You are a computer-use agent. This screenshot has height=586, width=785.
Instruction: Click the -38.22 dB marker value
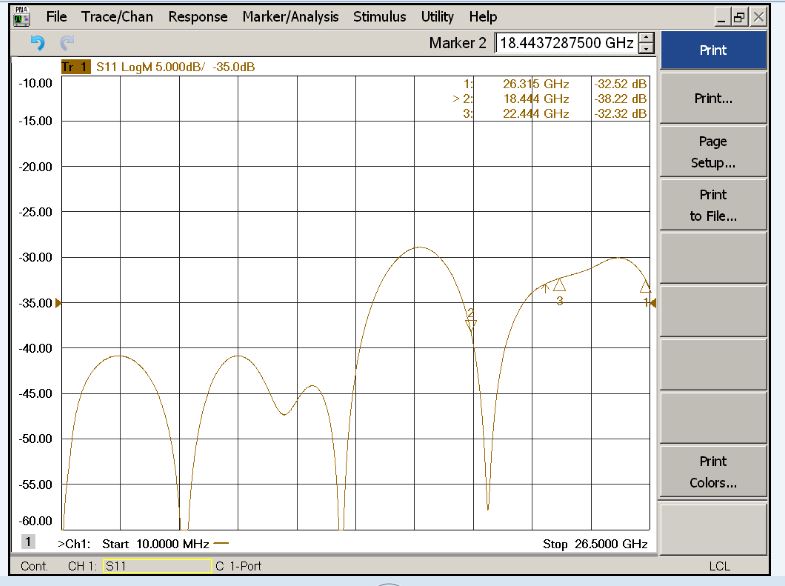pos(620,99)
